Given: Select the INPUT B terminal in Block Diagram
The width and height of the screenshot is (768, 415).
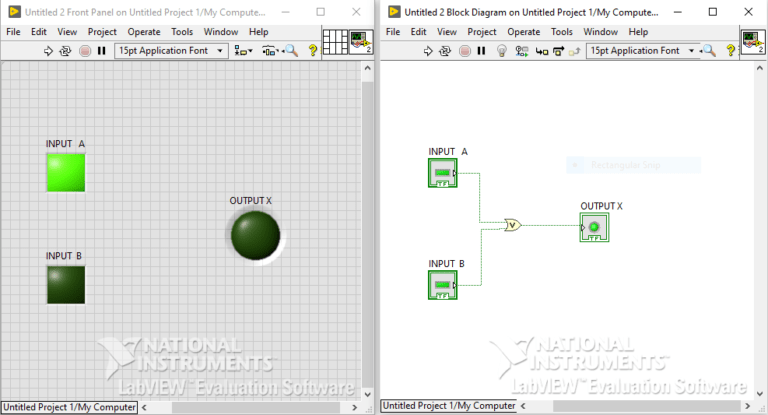Looking at the screenshot, I should [x=443, y=285].
